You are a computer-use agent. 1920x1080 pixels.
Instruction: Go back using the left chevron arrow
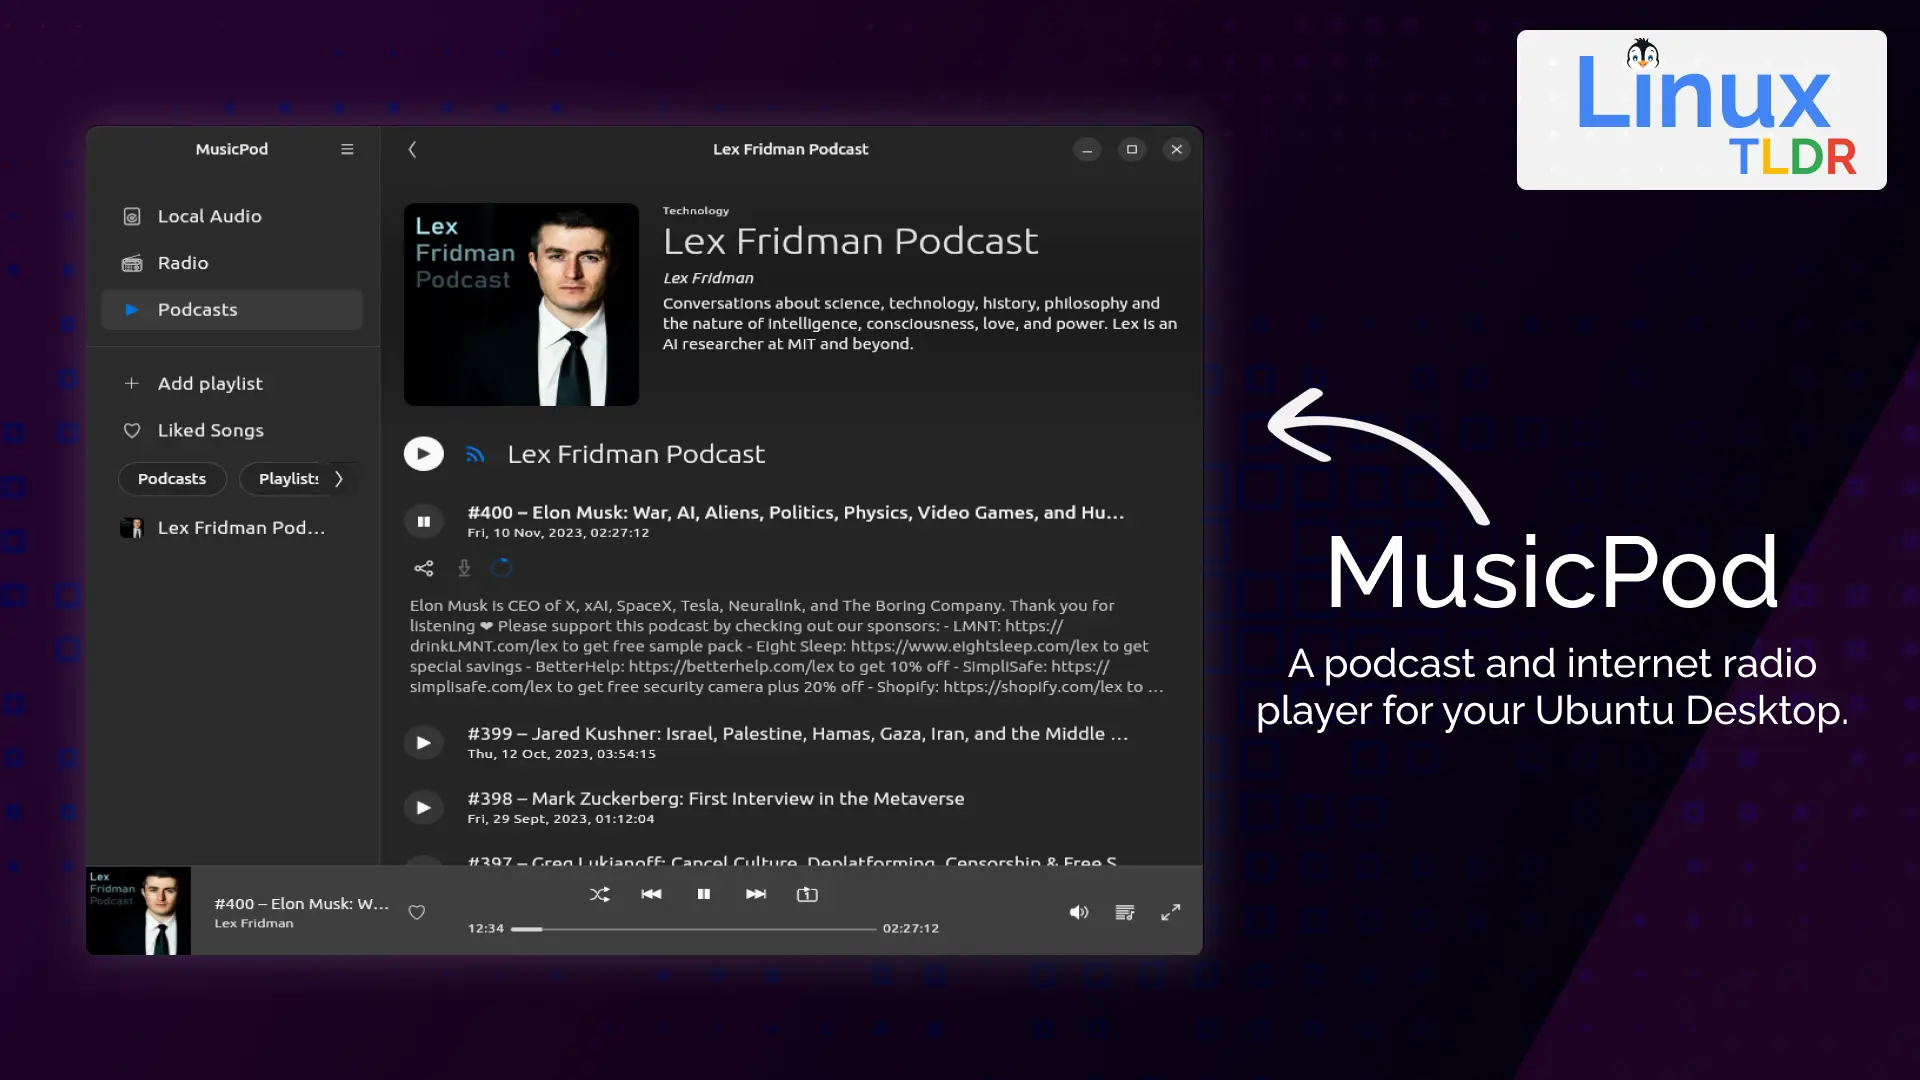pos(412,148)
